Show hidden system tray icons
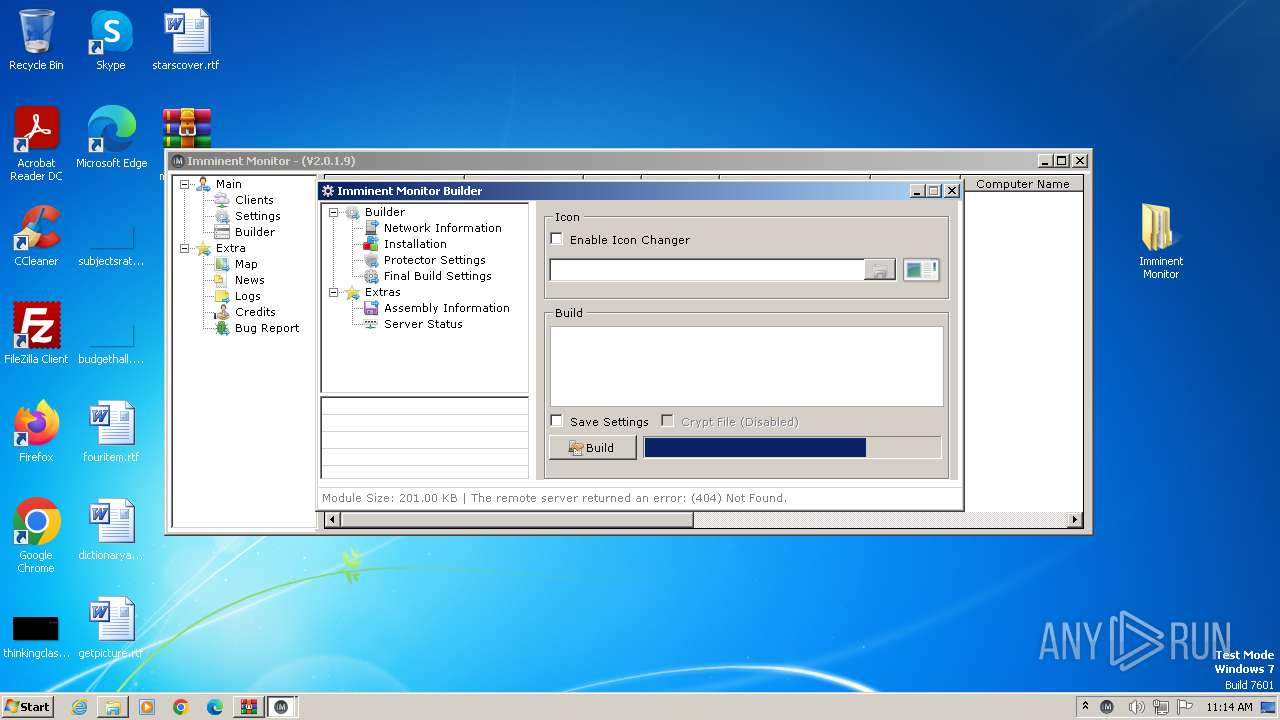1280x720 pixels. pyautogui.click(x=1085, y=706)
